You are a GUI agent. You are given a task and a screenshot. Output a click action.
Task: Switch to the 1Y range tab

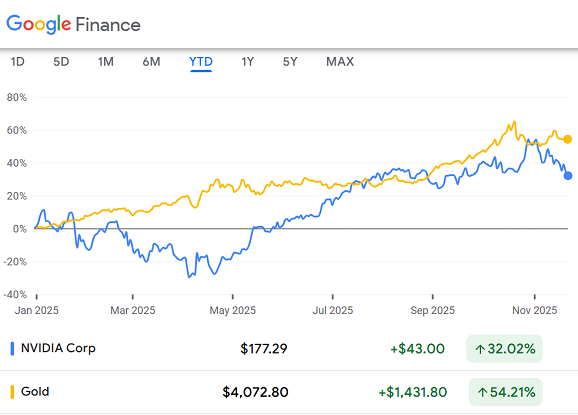tap(248, 62)
